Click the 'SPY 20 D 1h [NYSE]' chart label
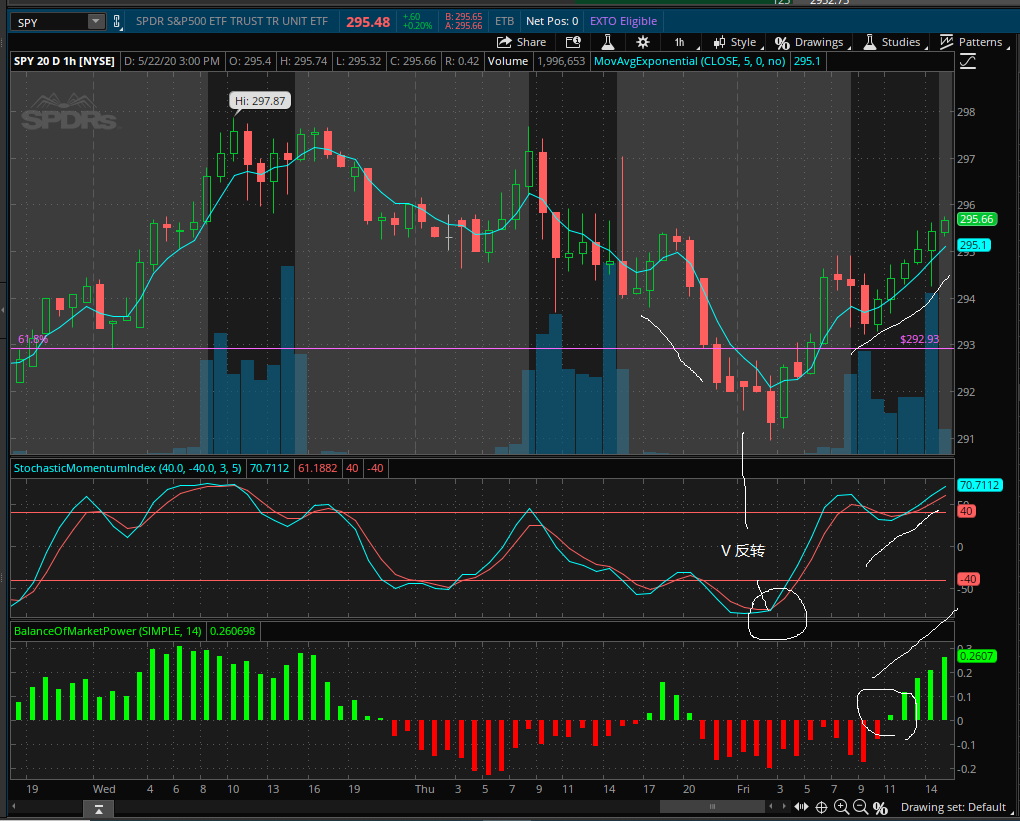 (x=64, y=61)
